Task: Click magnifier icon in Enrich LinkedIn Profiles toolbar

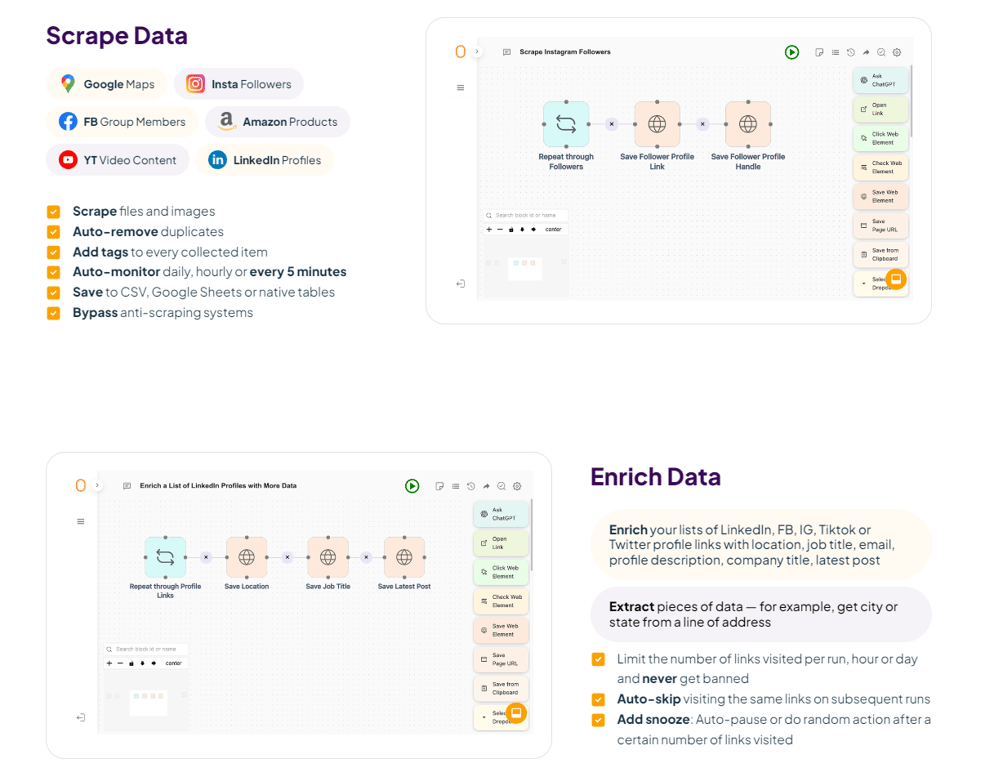Action: coord(501,486)
